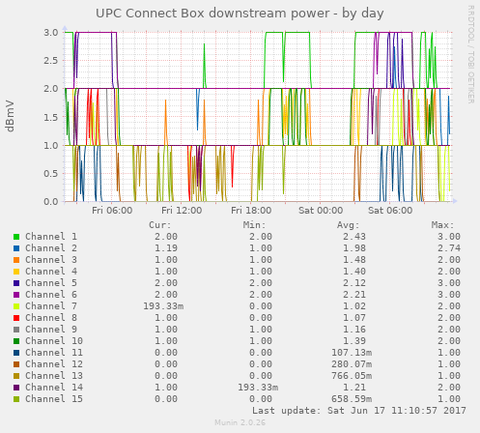
Task: Click the Channel 4 yellow legend swatch
Action: (16, 271)
